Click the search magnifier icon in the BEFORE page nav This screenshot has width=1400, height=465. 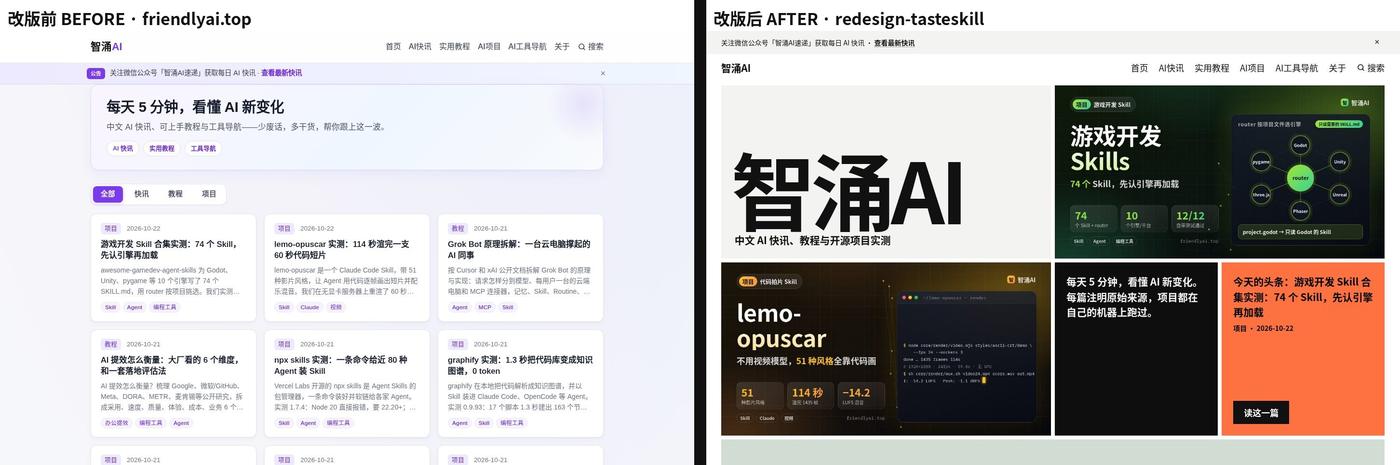point(582,46)
